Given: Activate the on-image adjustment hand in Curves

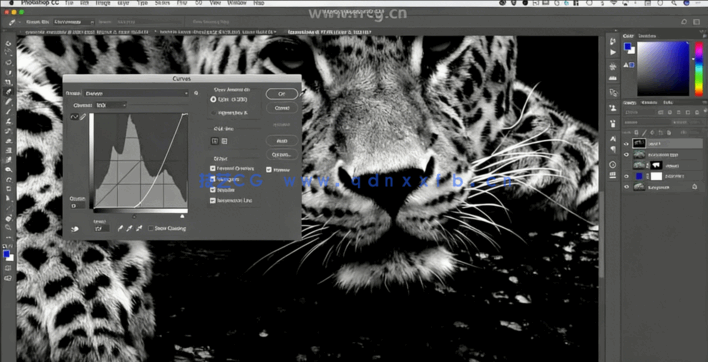Looking at the screenshot, I should coord(75,229).
